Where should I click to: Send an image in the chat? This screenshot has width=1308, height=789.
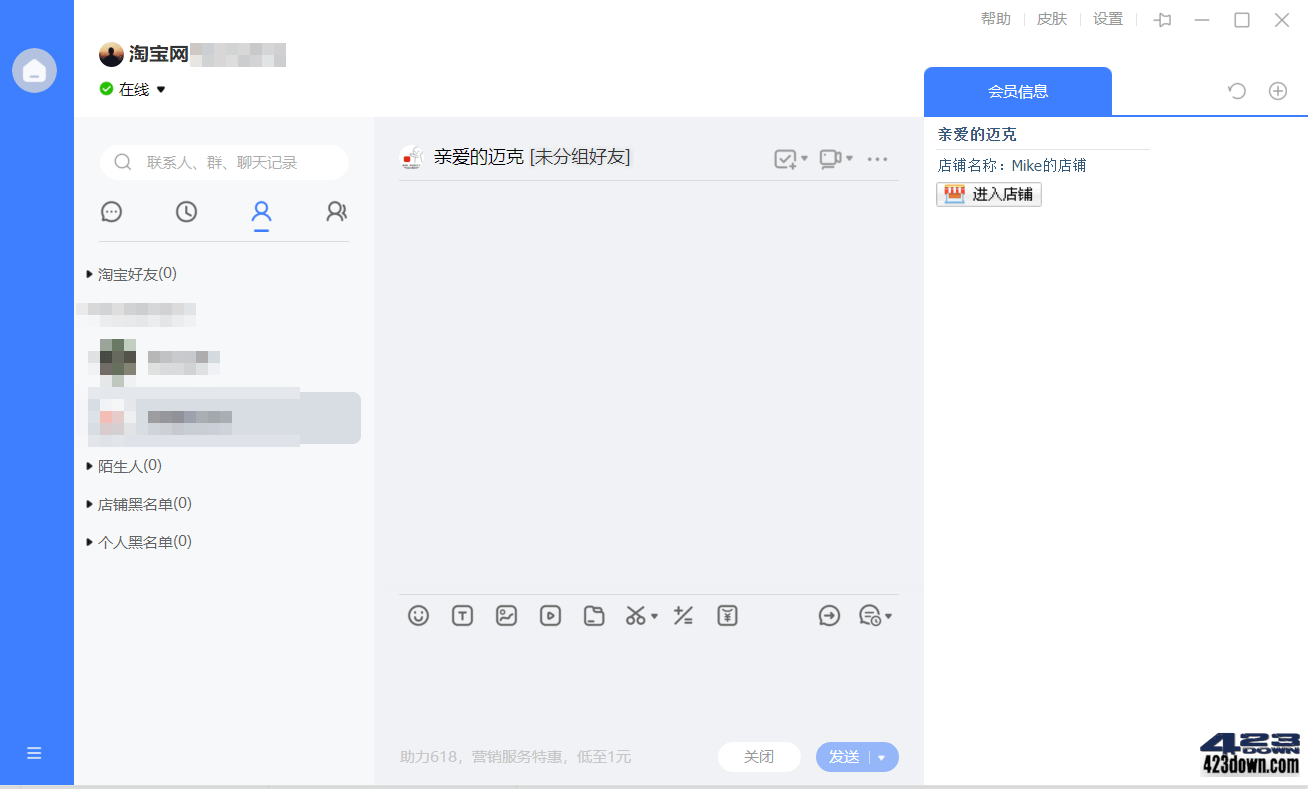[x=506, y=615]
